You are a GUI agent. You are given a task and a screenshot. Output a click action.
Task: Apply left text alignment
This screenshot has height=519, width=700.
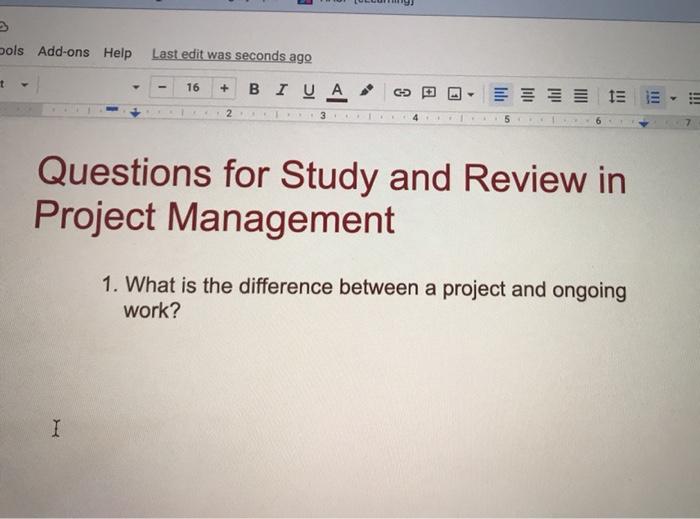tap(499, 96)
